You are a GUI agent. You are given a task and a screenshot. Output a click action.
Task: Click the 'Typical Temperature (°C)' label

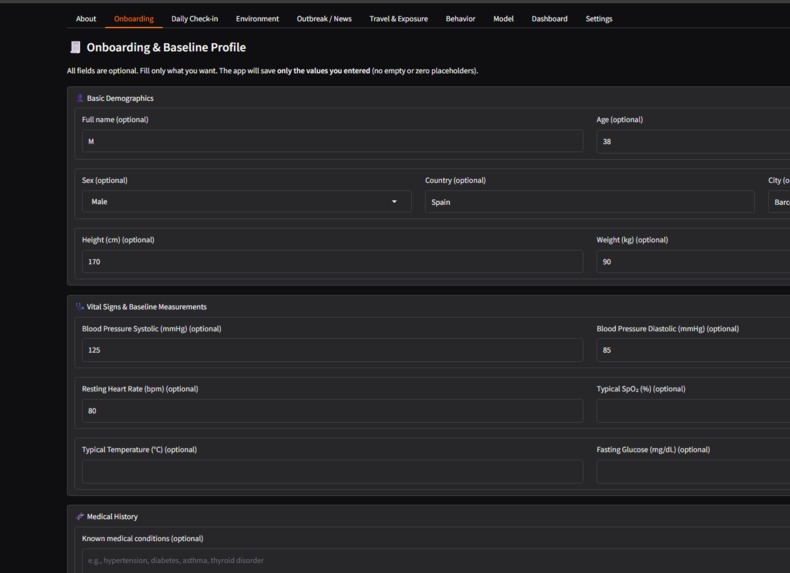(x=139, y=450)
